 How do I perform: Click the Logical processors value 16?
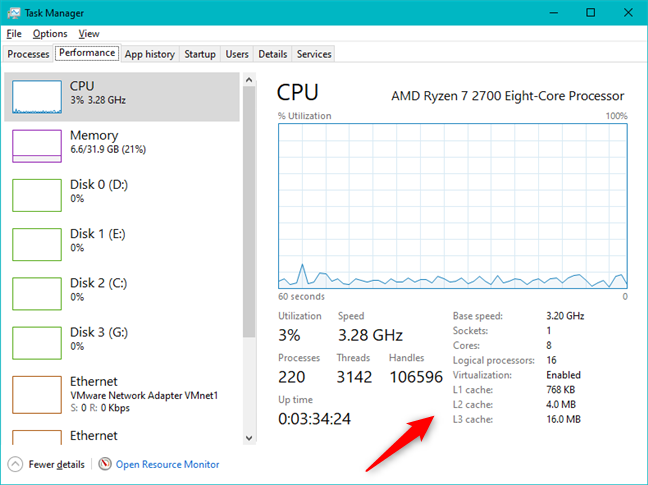click(551, 360)
